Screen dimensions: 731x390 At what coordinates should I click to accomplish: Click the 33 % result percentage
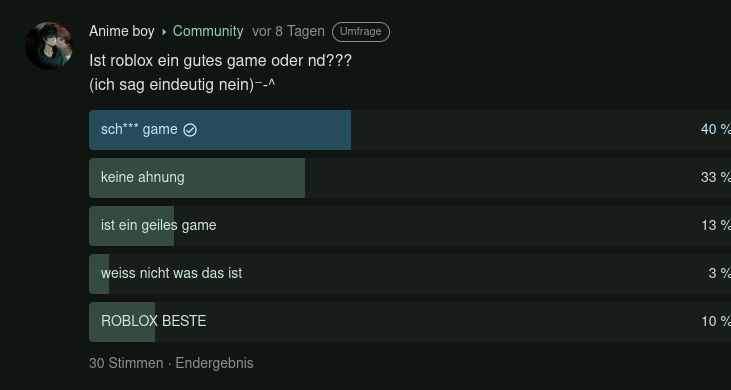pos(716,178)
